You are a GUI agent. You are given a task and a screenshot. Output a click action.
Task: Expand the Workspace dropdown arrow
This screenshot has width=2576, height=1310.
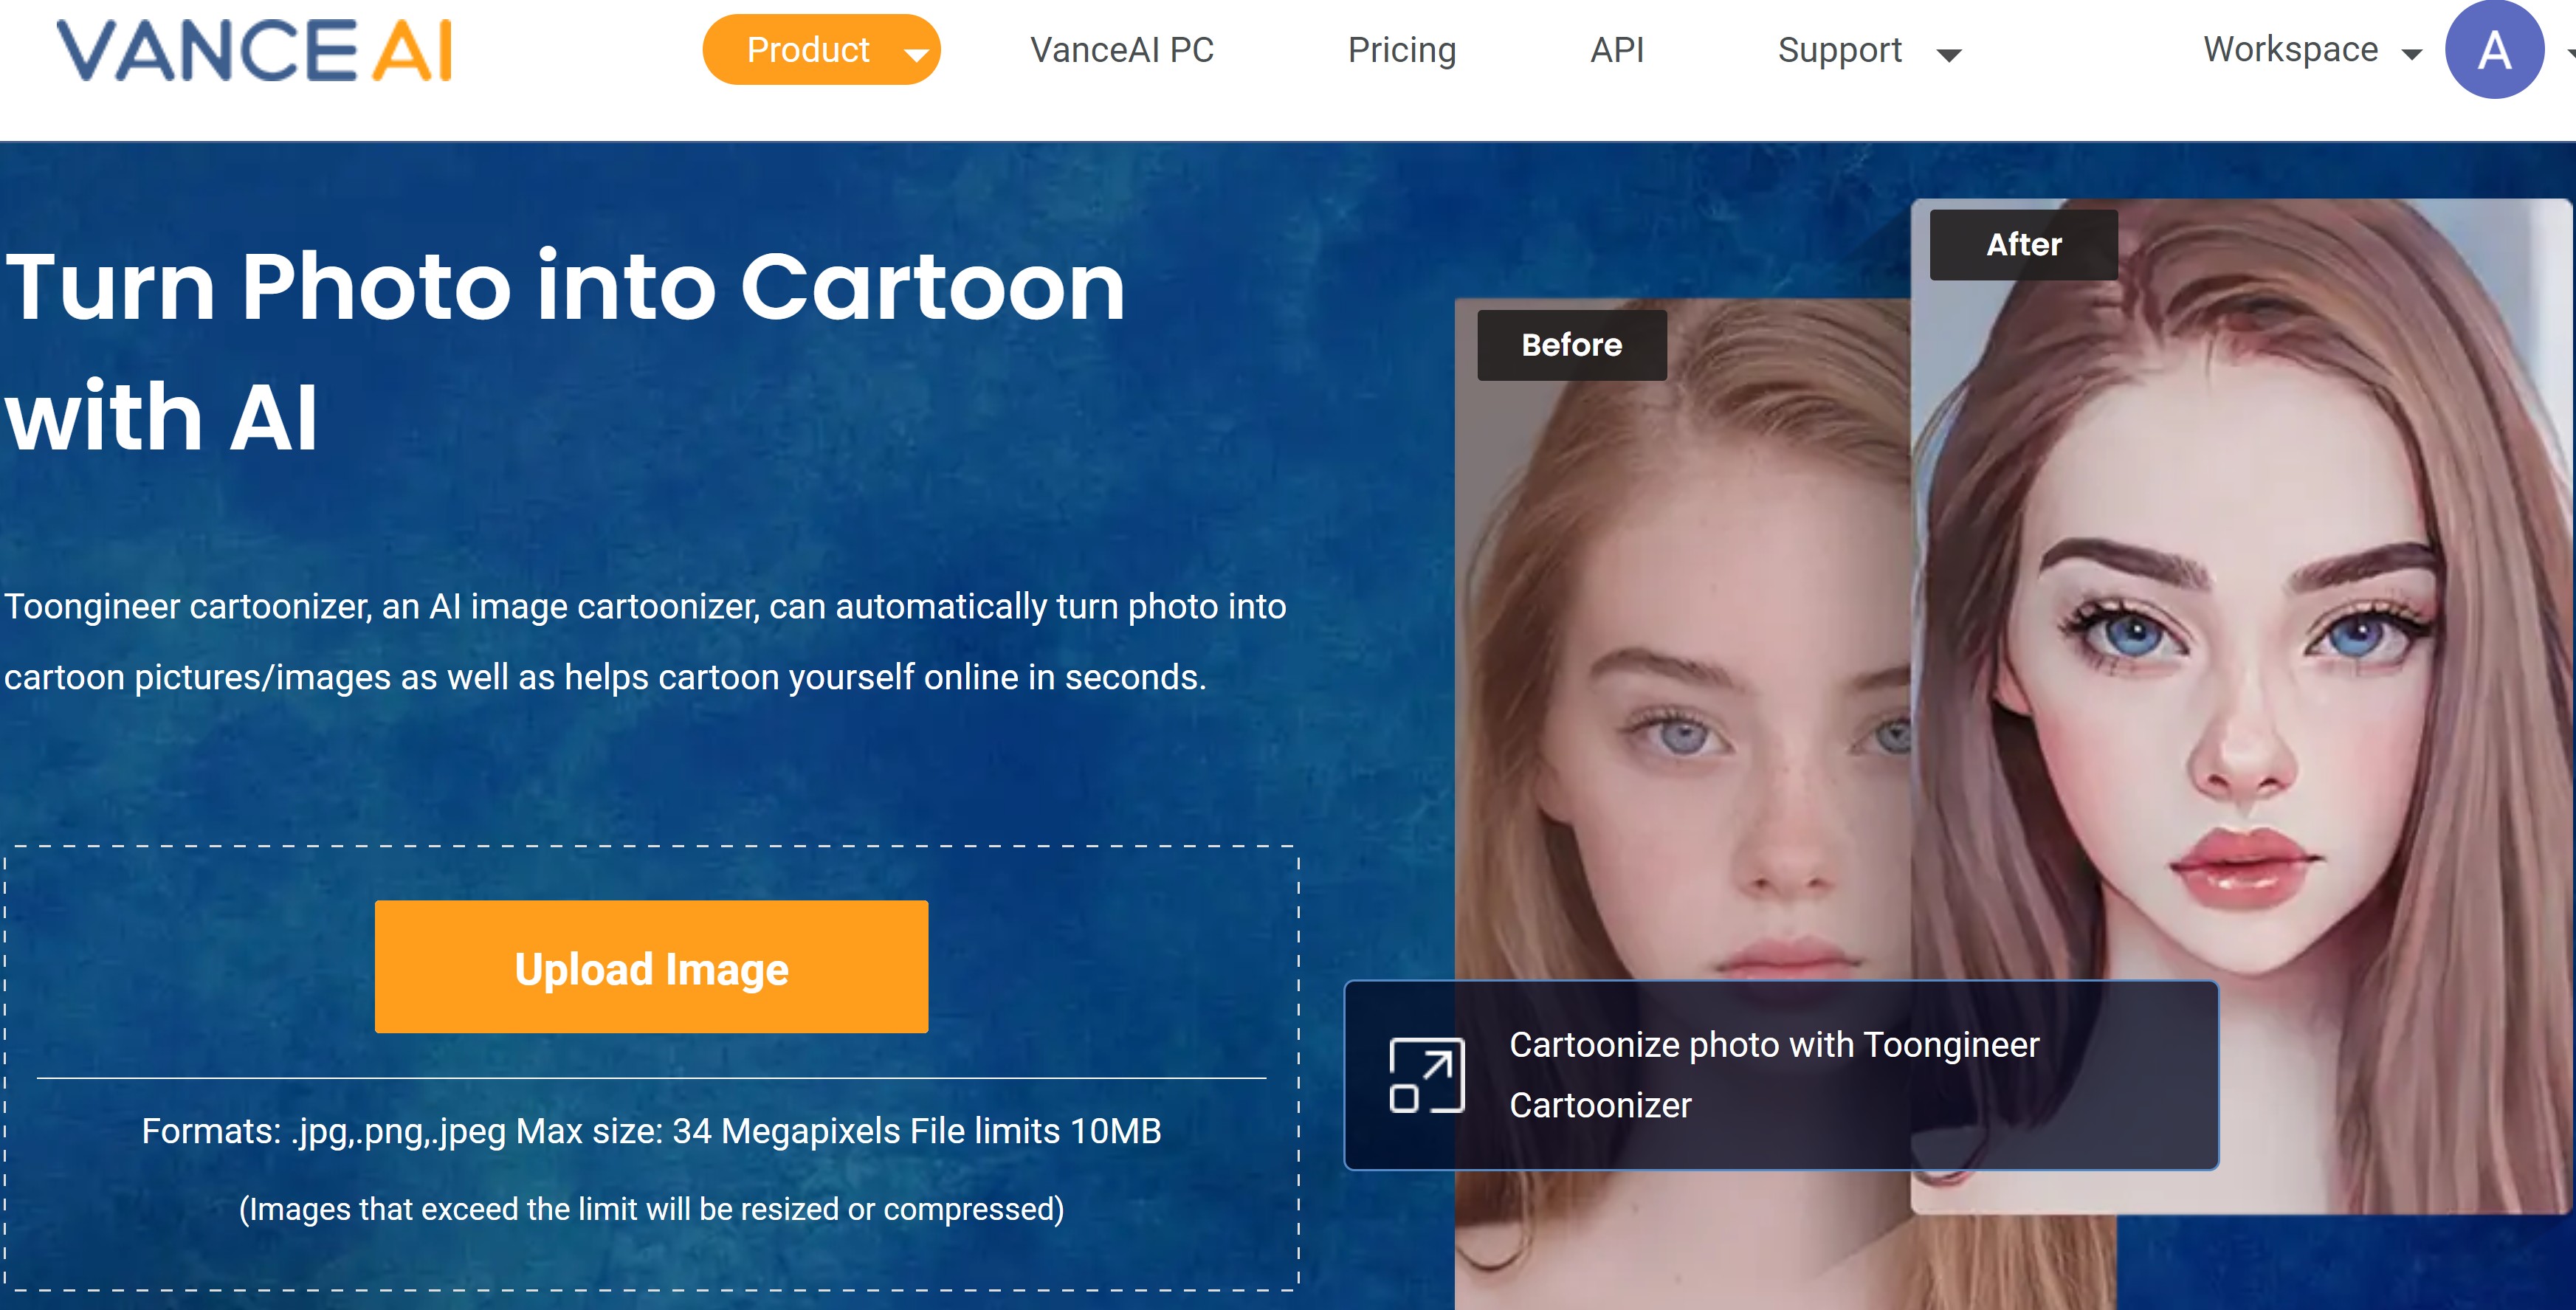(x=2411, y=54)
